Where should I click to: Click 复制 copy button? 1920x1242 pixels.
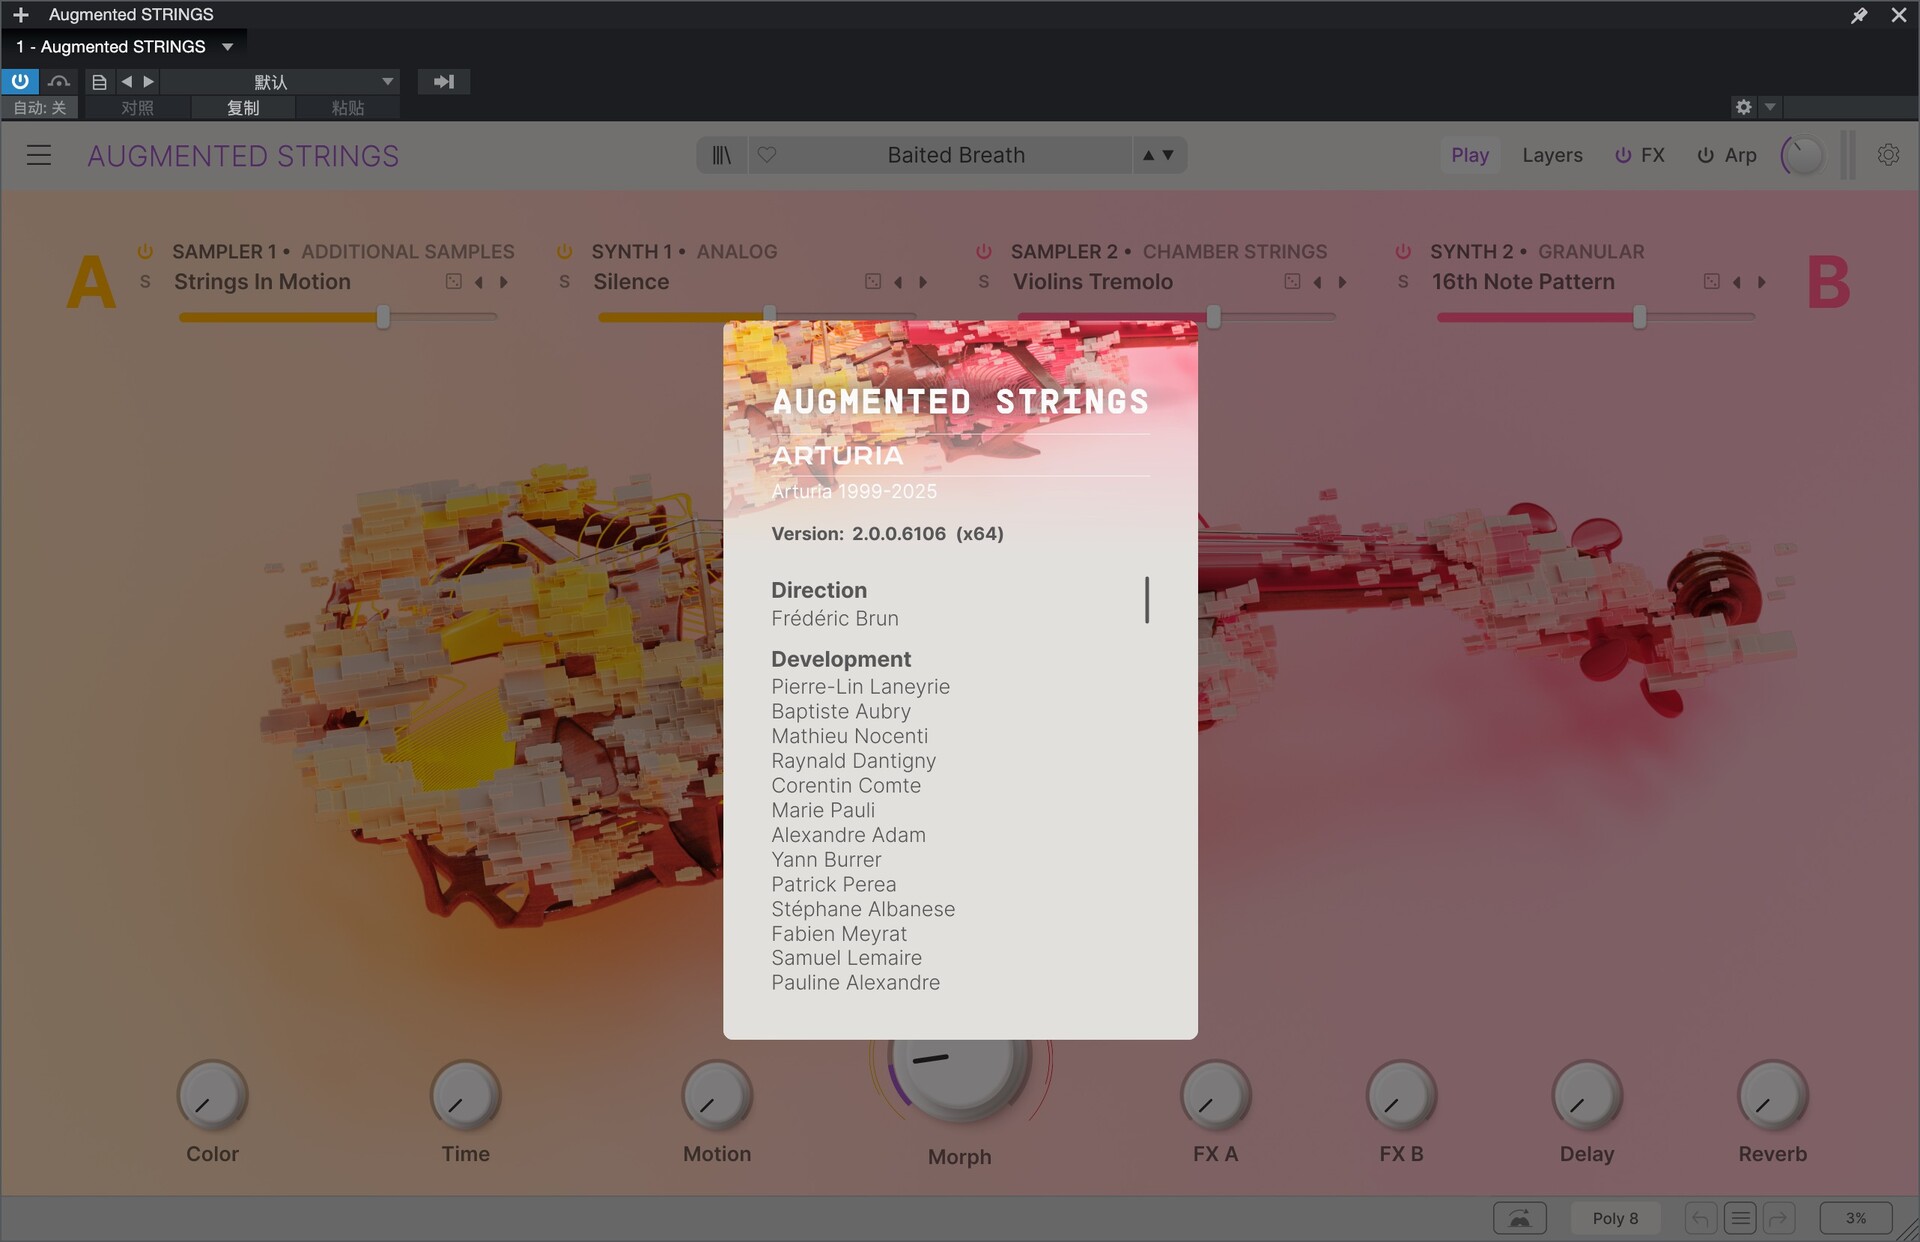click(x=243, y=107)
